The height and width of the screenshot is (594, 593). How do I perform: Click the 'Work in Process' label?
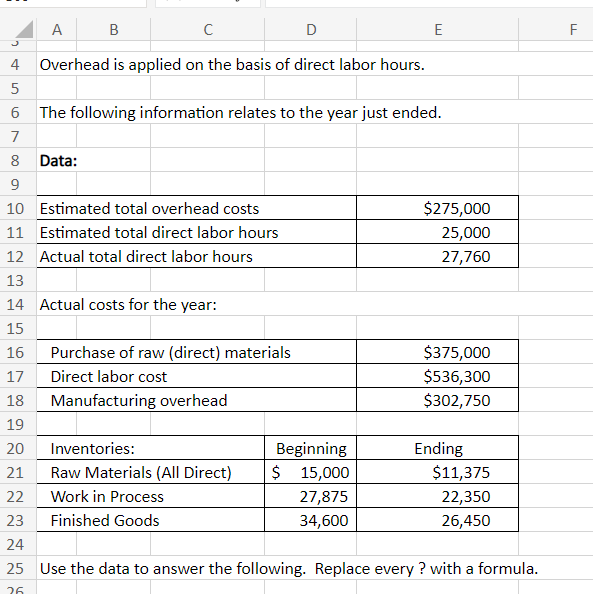click(107, 496)
